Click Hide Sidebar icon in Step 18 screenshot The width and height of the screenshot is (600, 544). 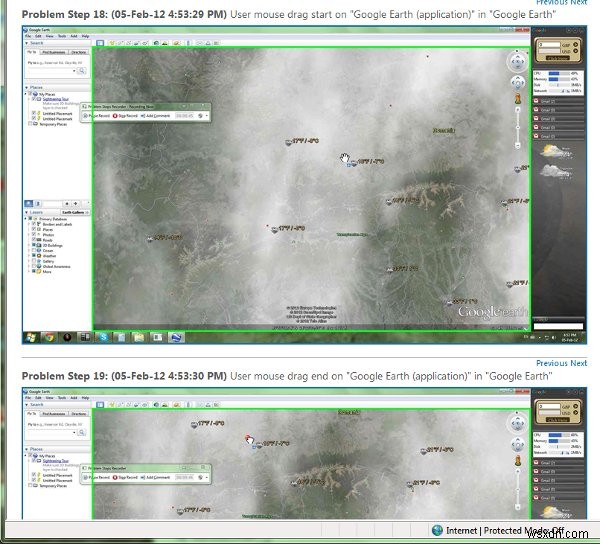(100, 43)
